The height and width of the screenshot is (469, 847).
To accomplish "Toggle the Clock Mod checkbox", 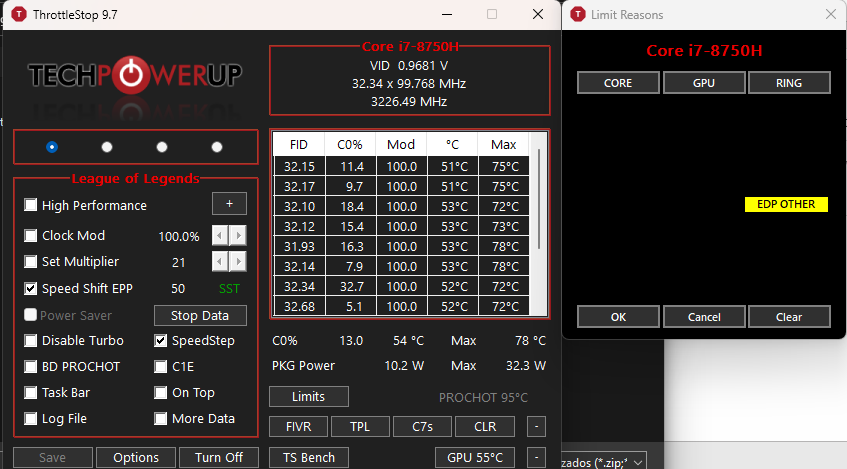I will coord(31,235).
